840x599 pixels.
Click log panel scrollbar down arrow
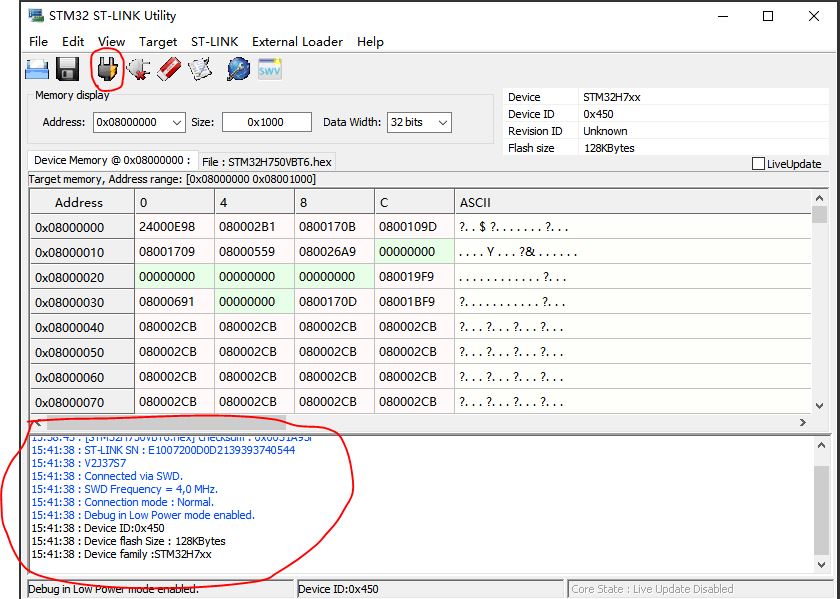[821, 564]
